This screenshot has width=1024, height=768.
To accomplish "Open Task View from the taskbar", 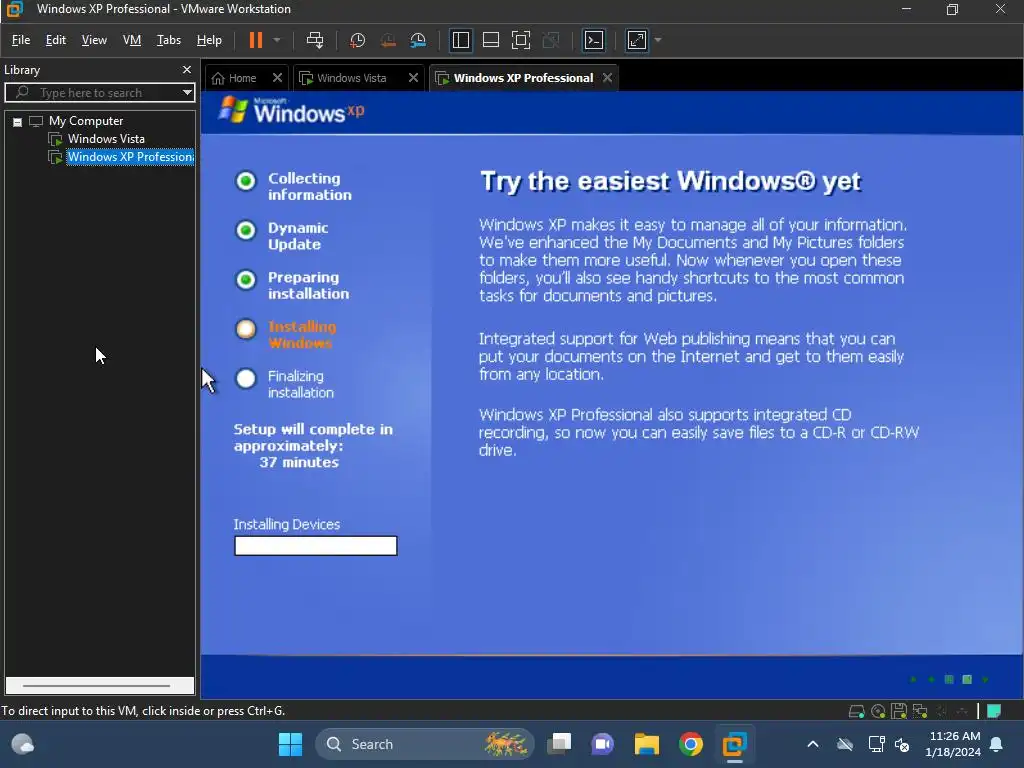I will click(559, 744).
